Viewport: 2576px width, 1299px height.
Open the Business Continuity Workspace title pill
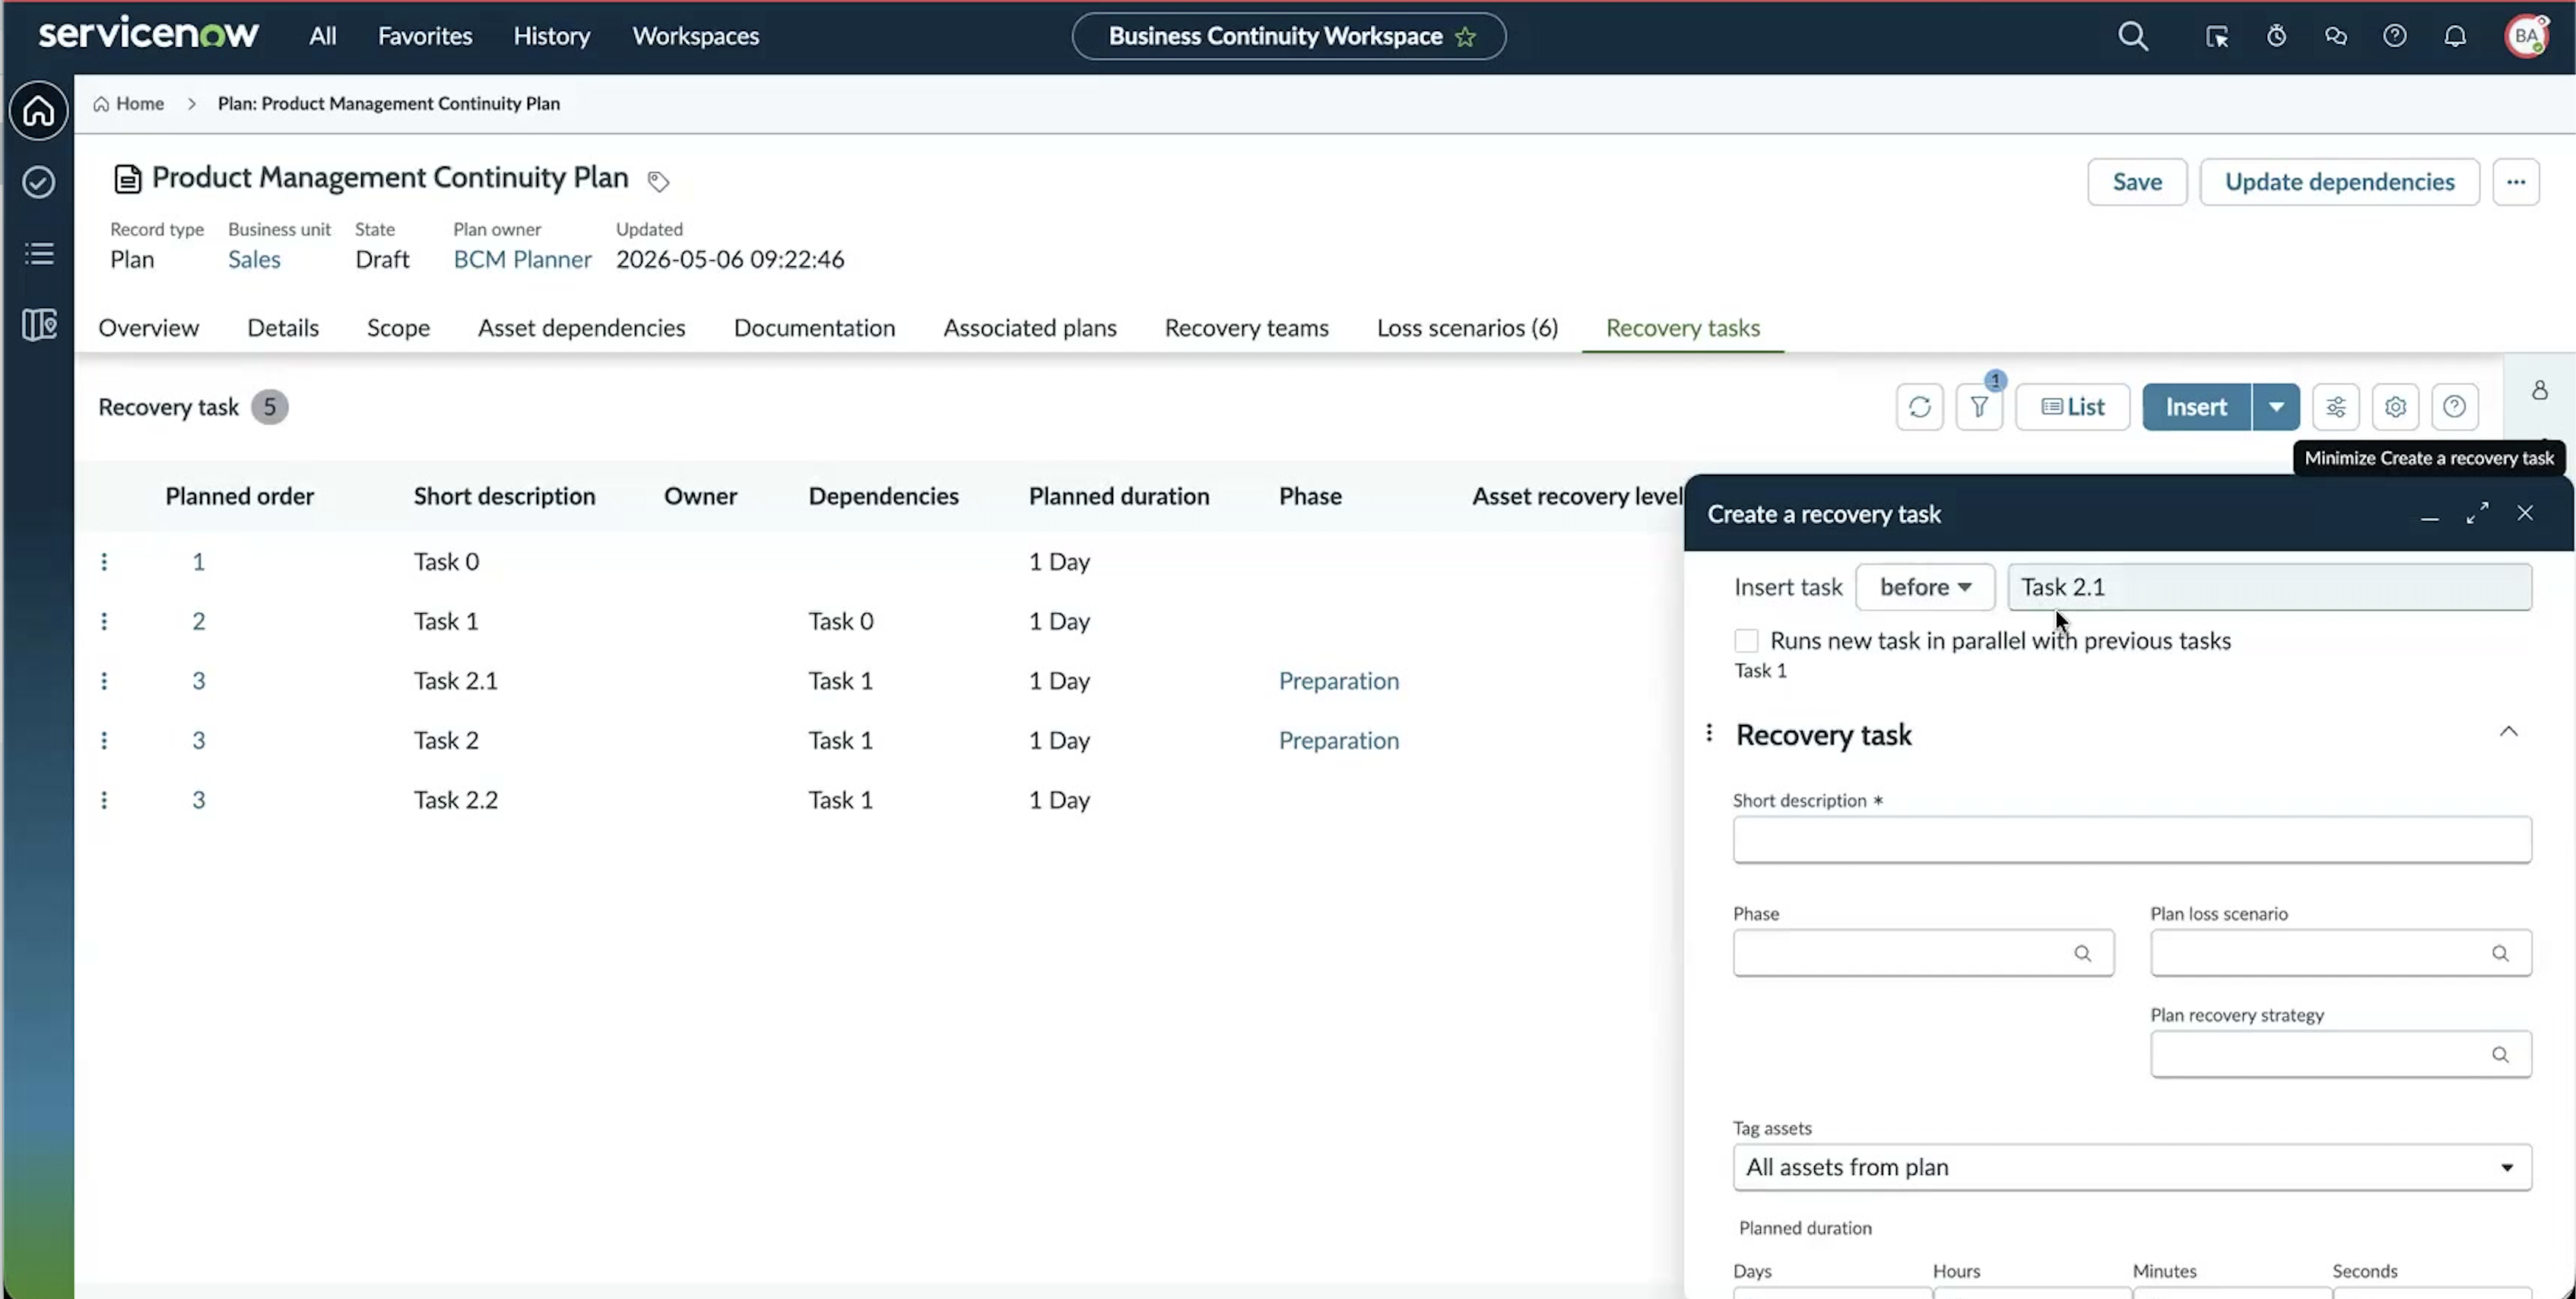1288,36
